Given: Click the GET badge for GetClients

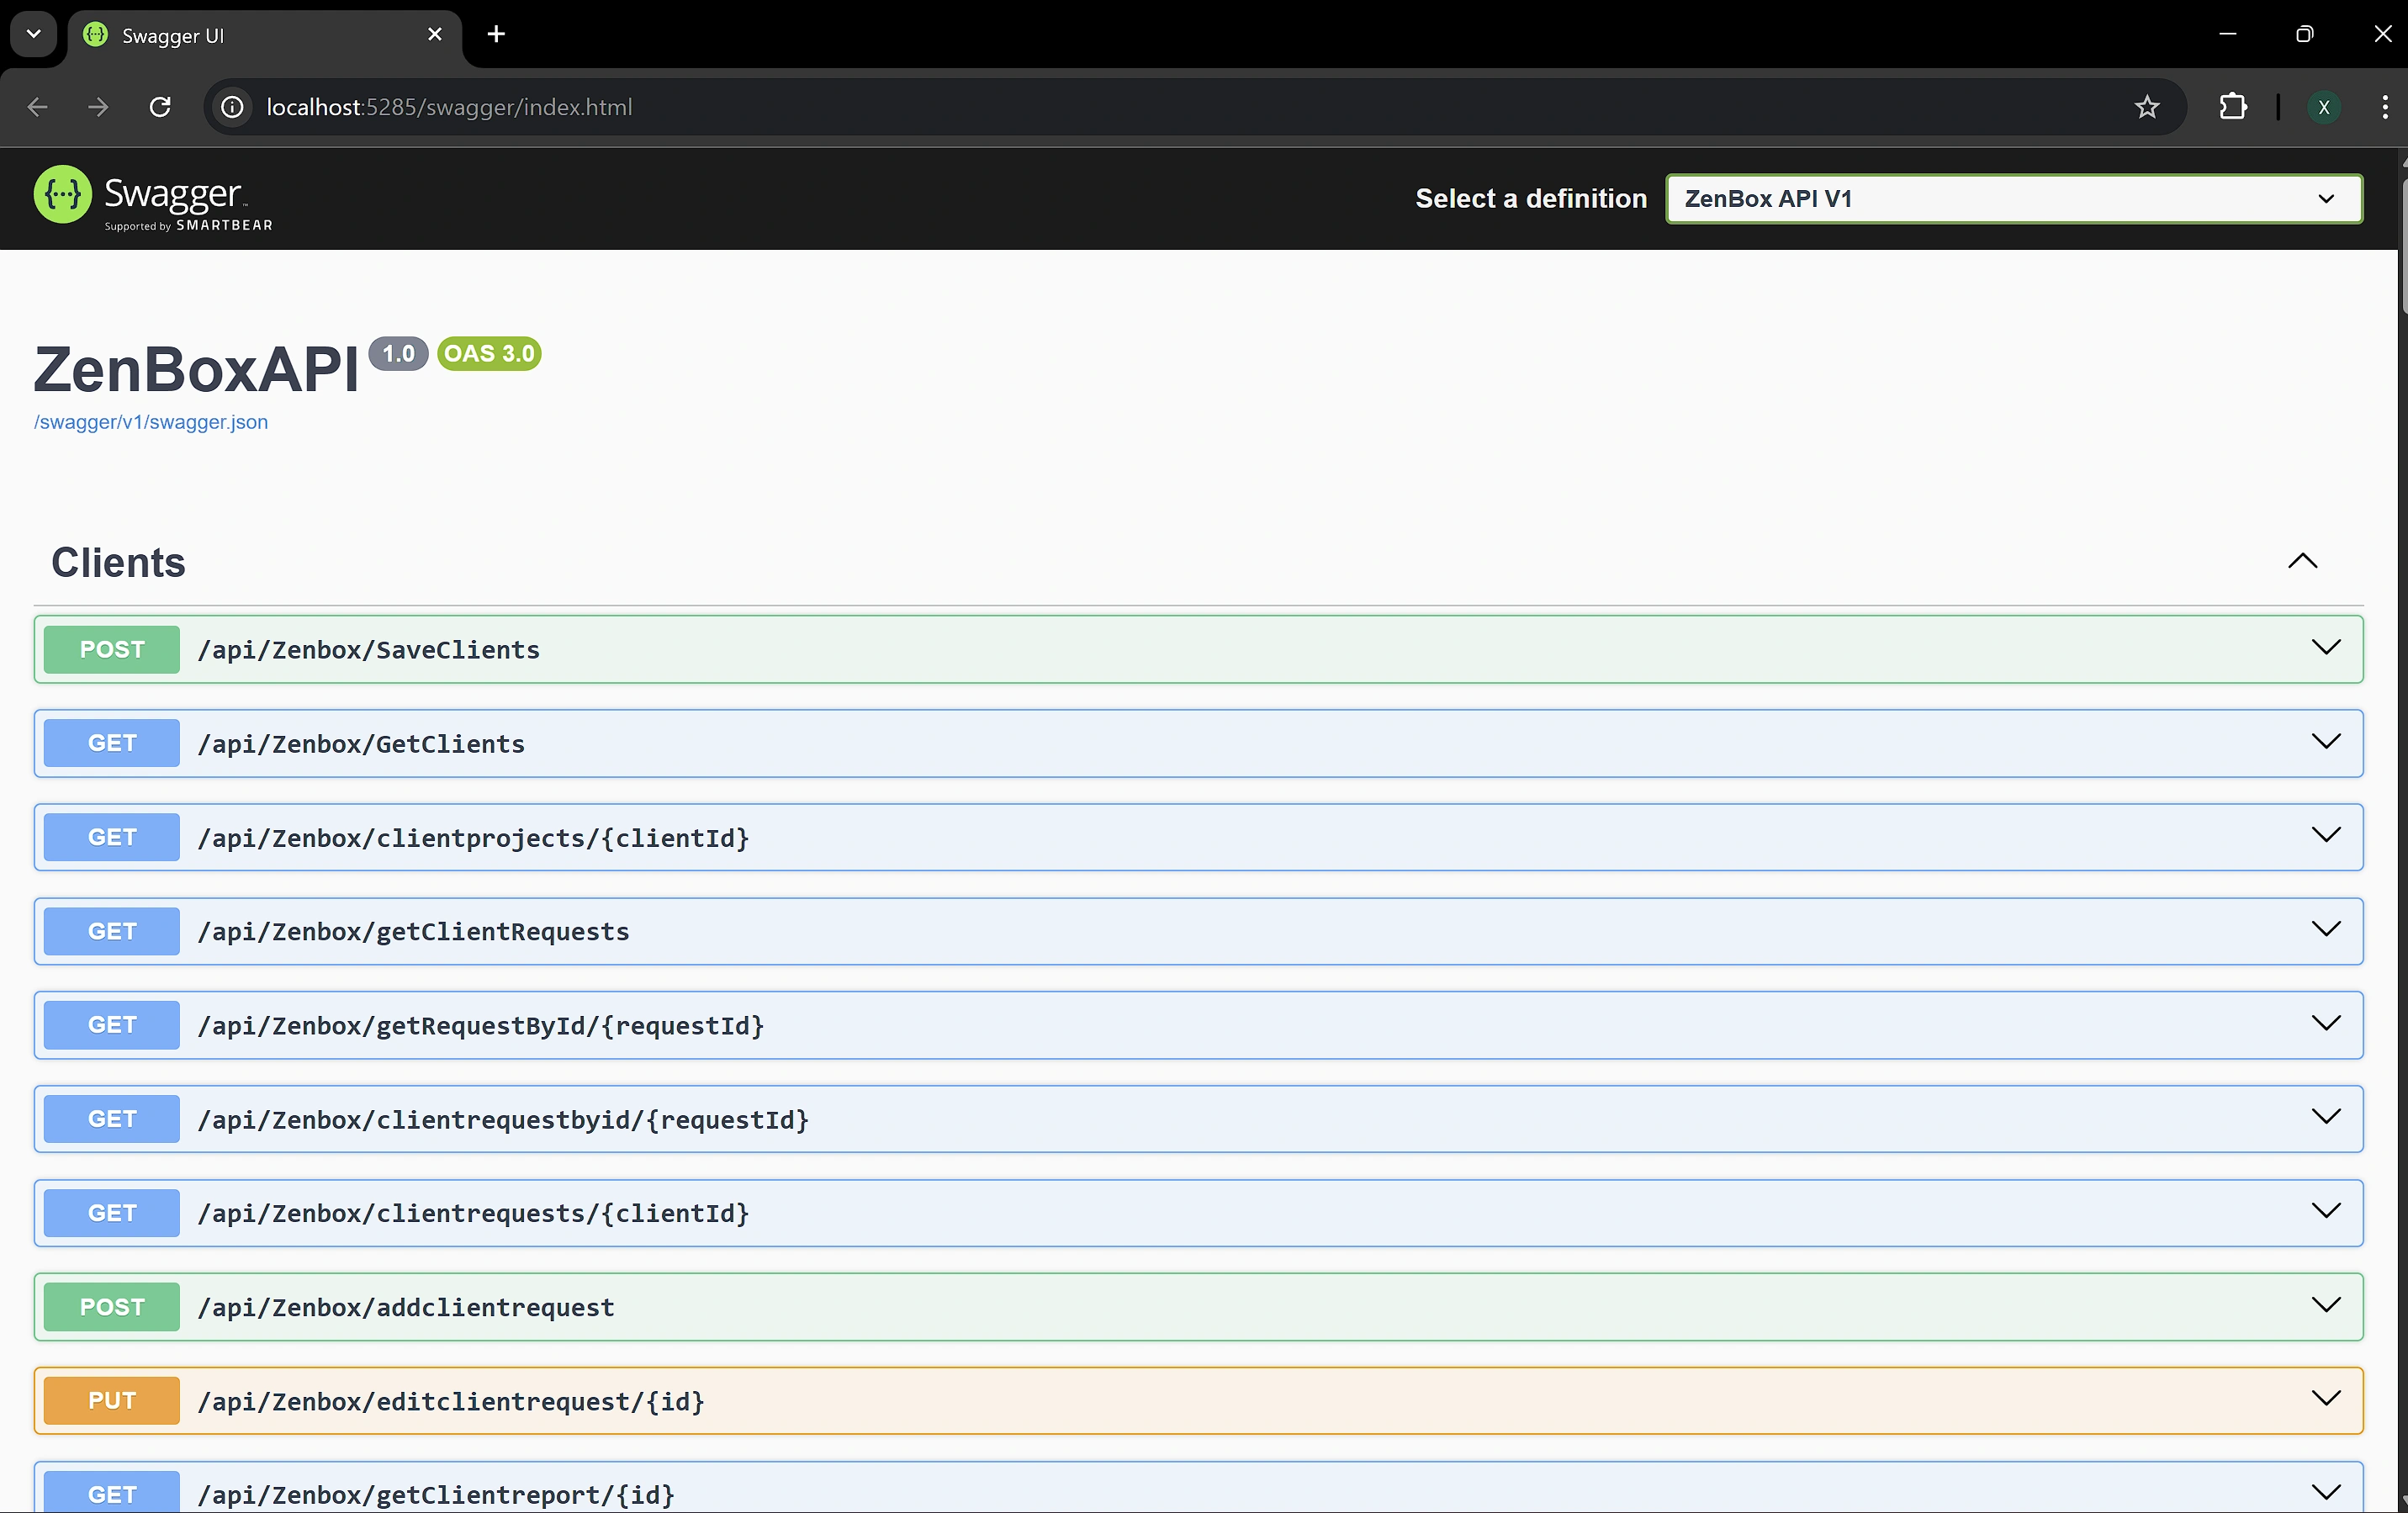Looking at the screenshot, I should click(x=112, y=743).
